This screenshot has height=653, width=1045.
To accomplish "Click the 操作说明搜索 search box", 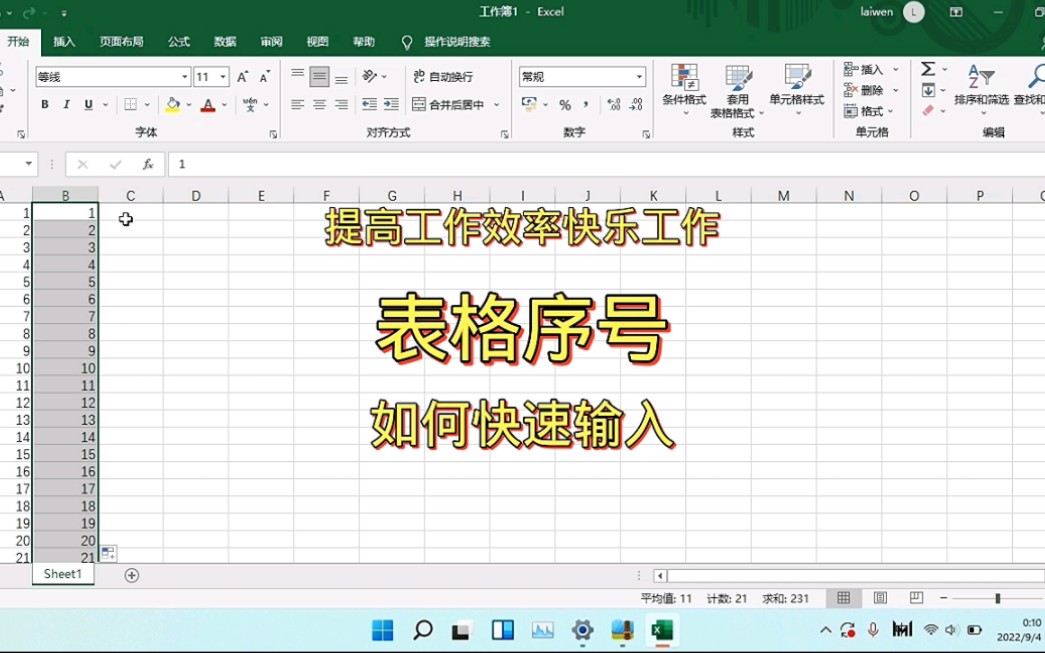I will click(455, 42).
